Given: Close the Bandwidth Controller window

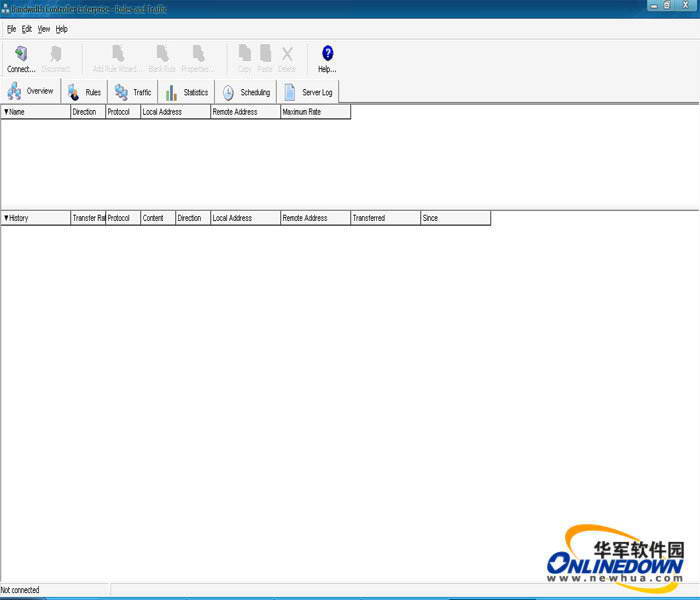Looking at the screenshot, I should [x=686, y=5].
